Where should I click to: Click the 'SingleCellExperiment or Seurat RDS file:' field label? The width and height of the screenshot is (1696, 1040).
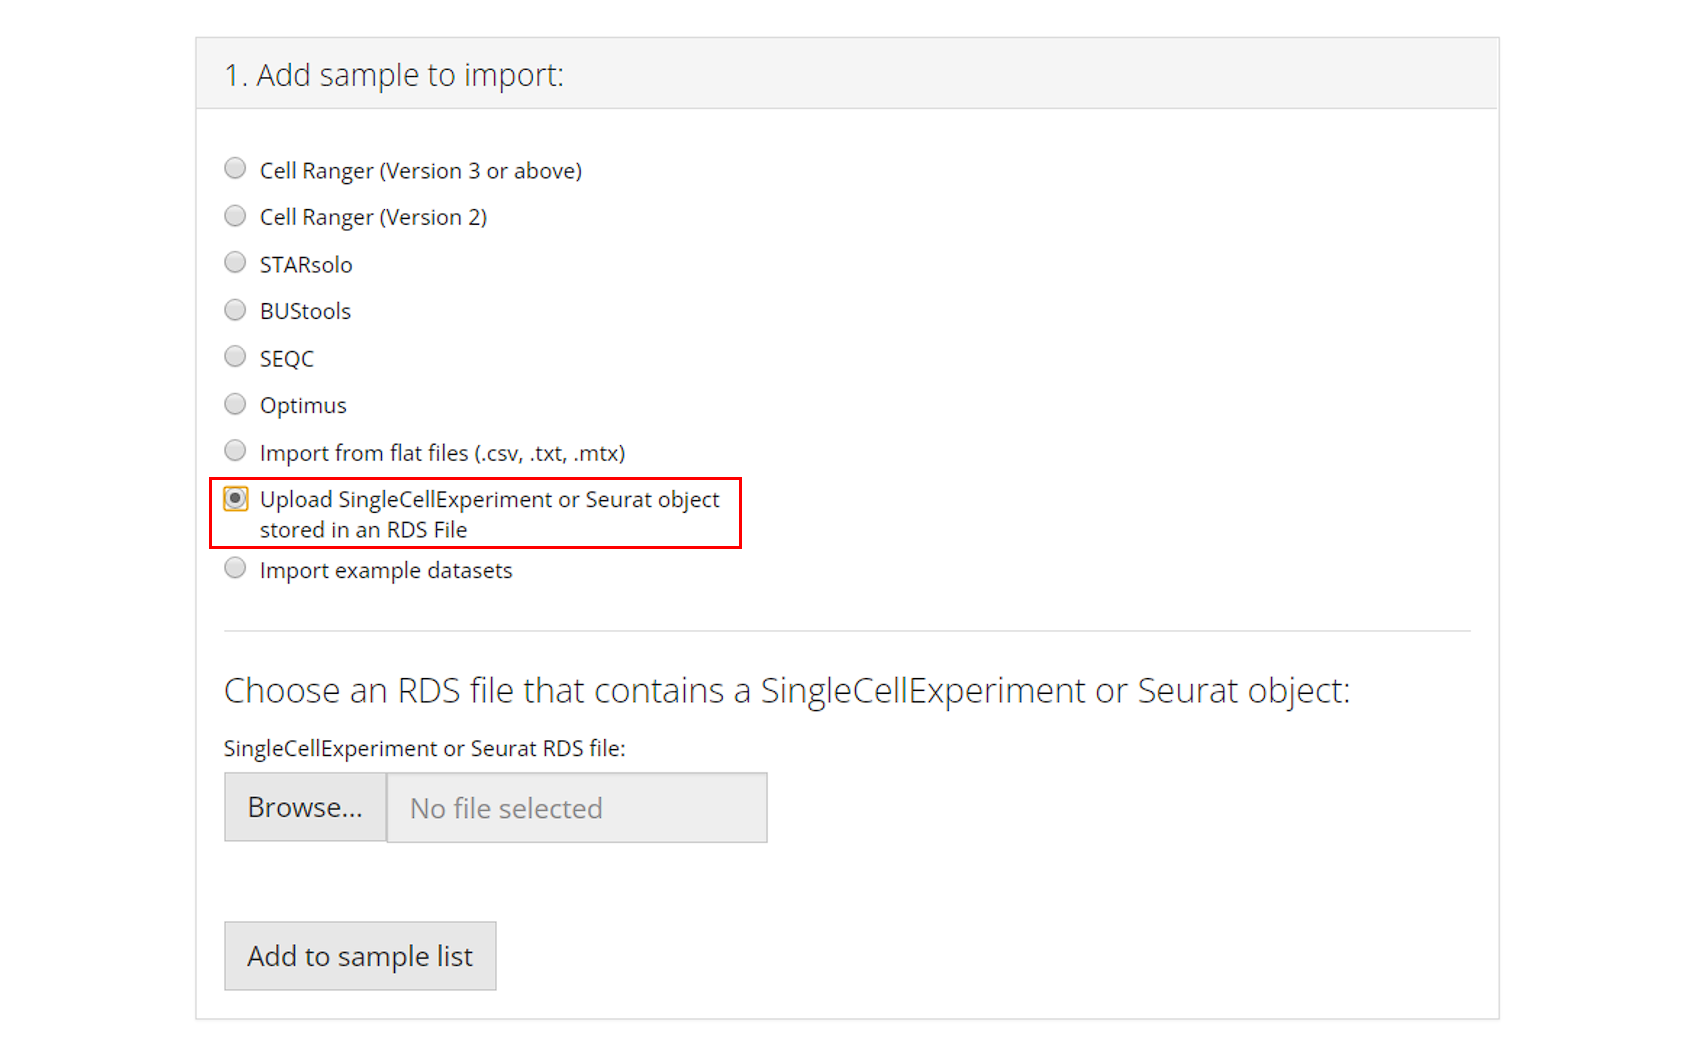coord(424,749)
